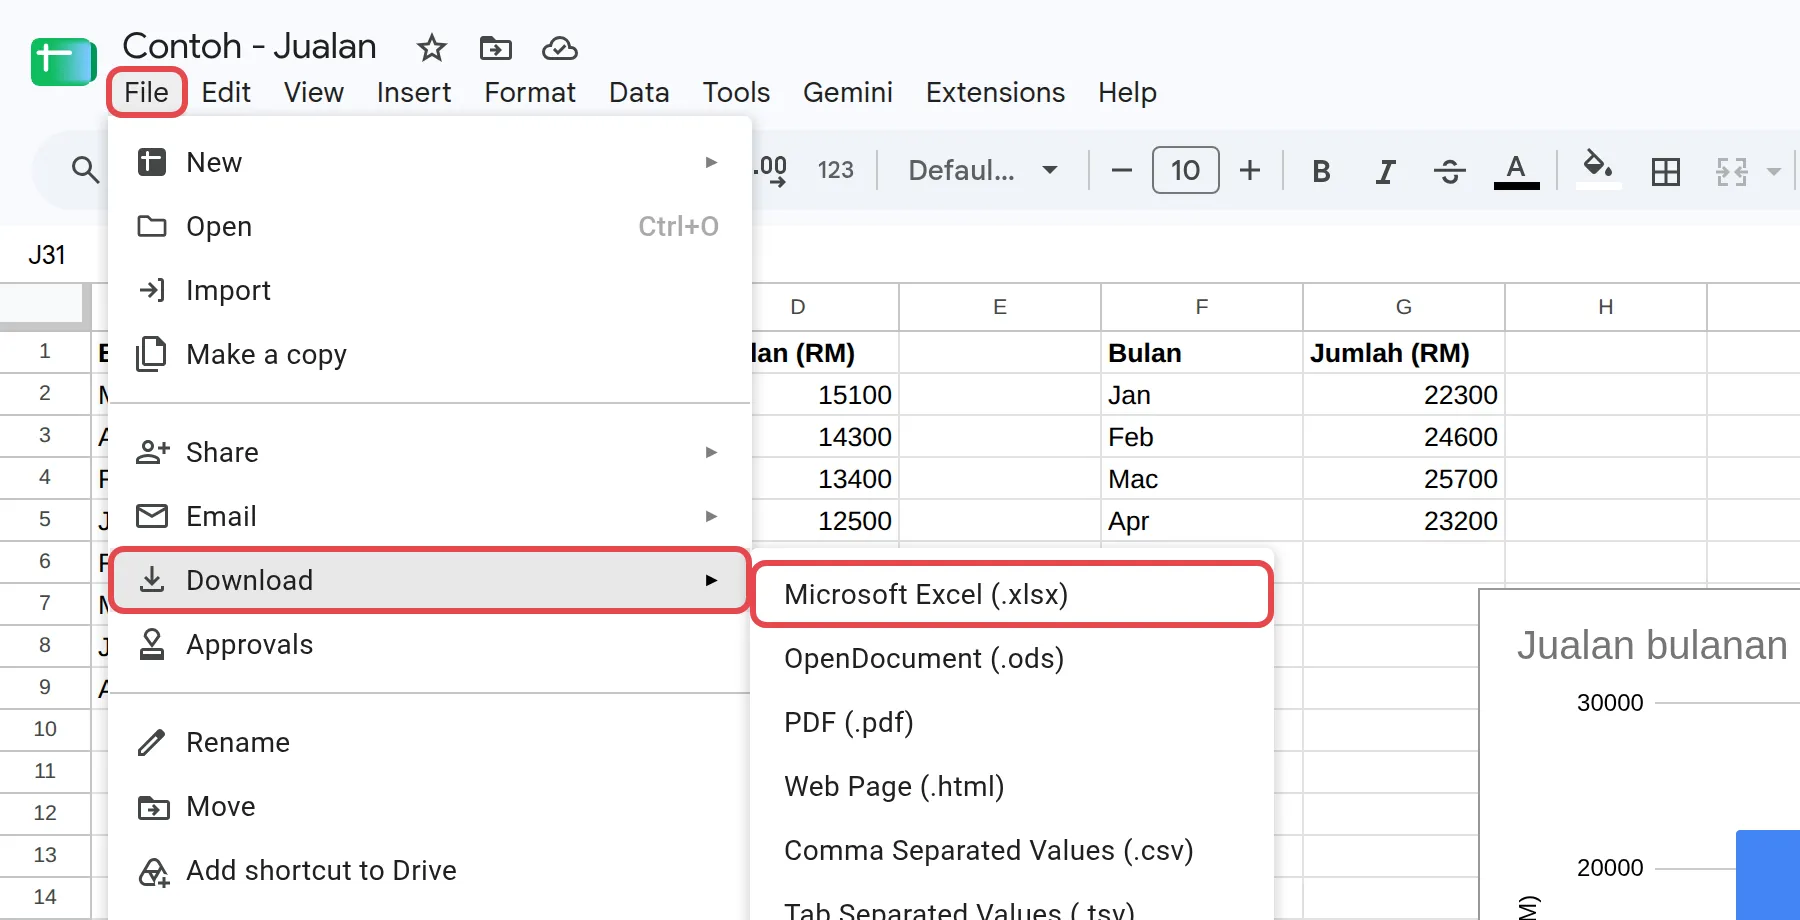Viewport: 1800px width, 920px height.
Task: Open the Default font dropdown
Action: [982, 170]
